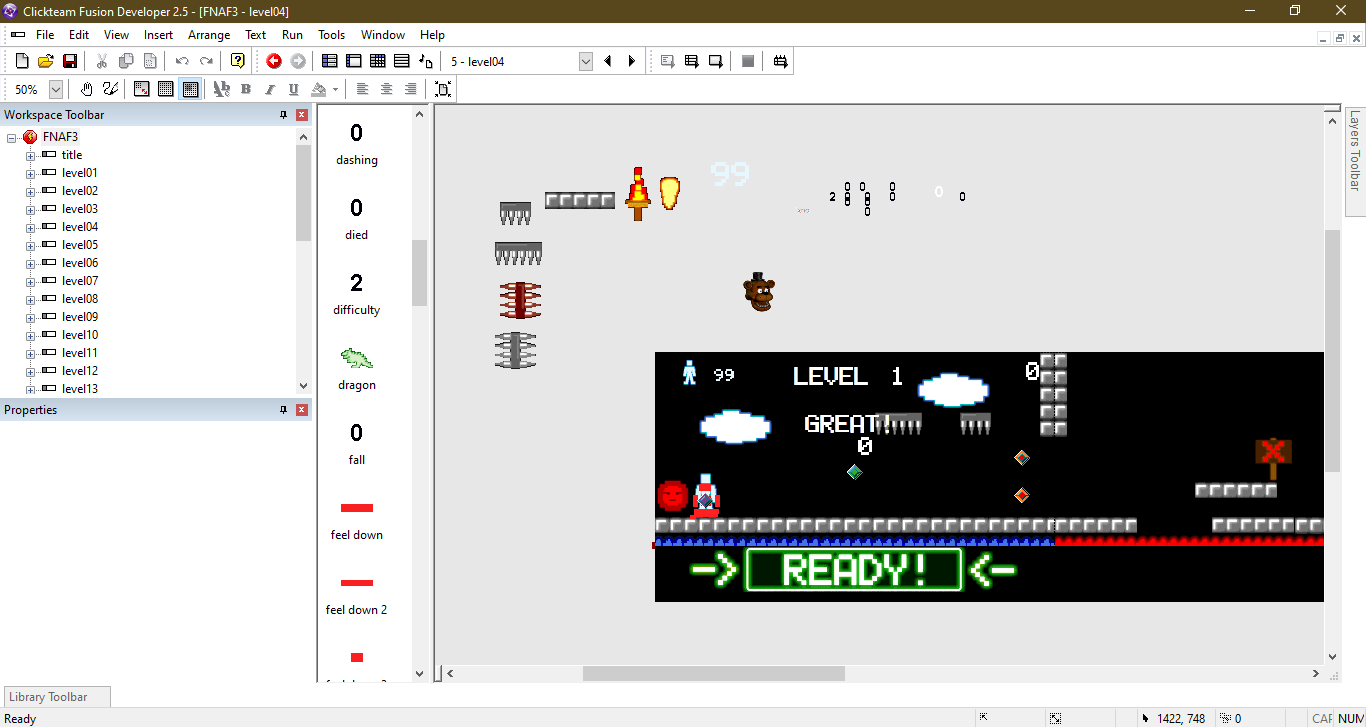Open the Event Editor grid icon
Viewport: 1366px width, 727px height.
tap(378, 61)
